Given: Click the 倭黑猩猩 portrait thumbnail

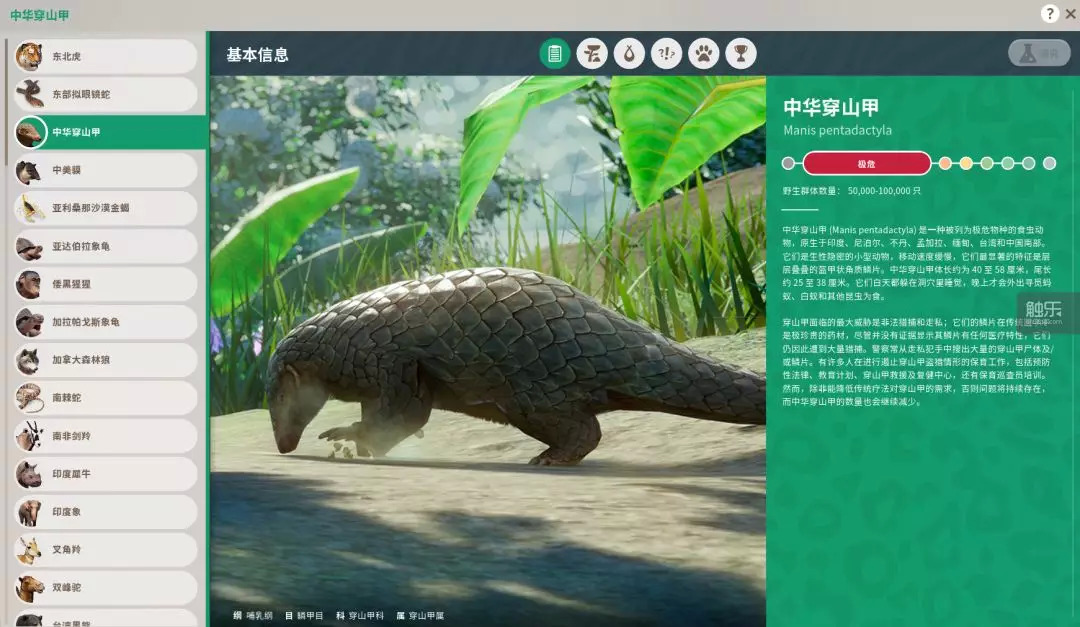Looking at the screenshot, I should point(29,284).
